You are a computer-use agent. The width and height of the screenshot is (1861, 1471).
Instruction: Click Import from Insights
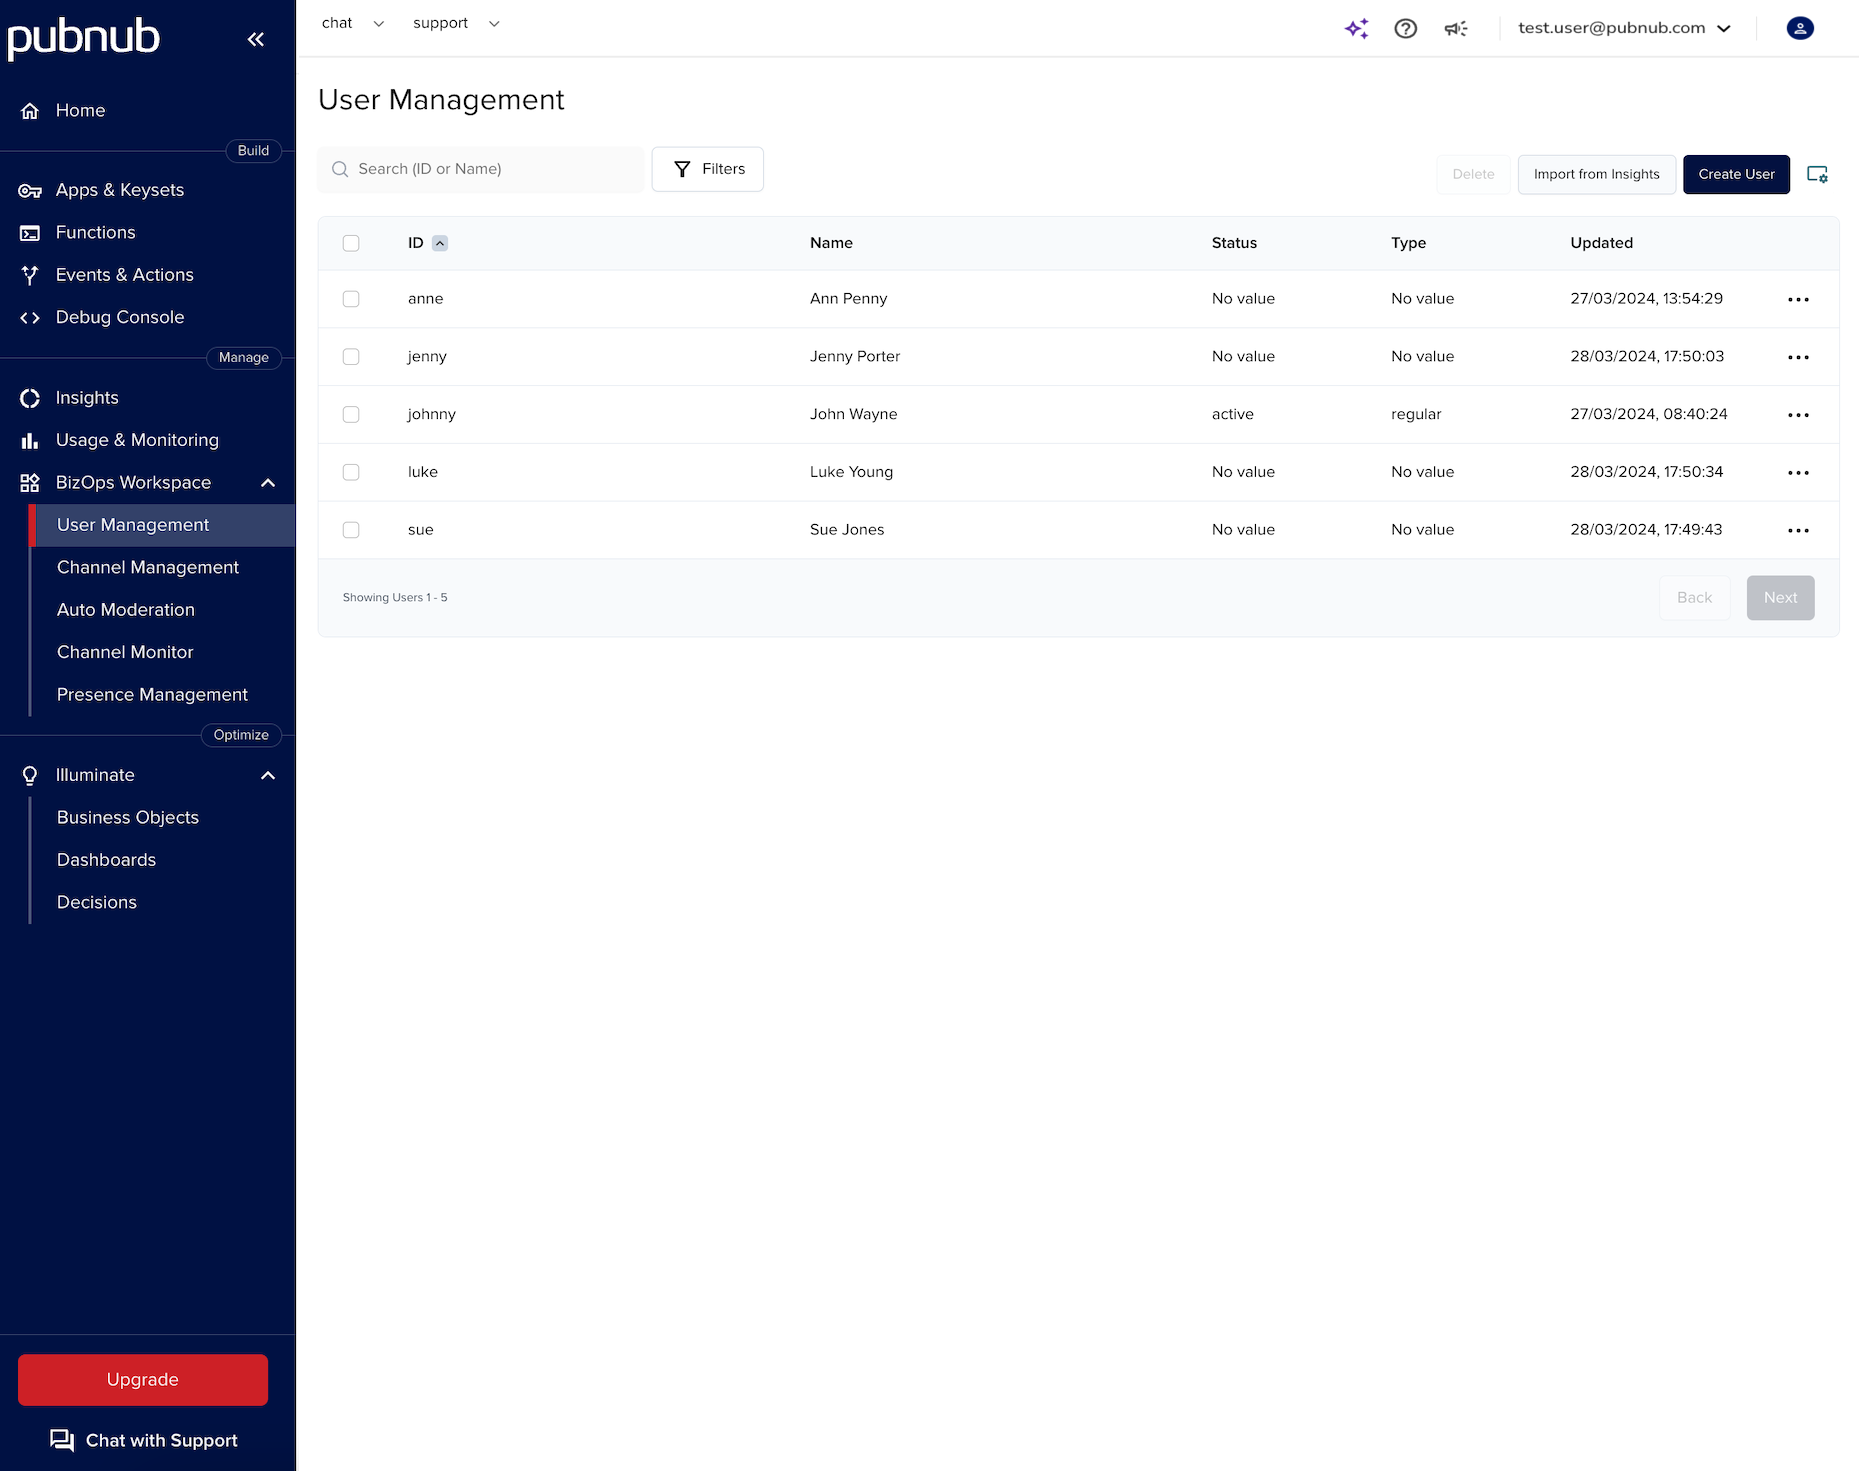[x=1596, y=174]
